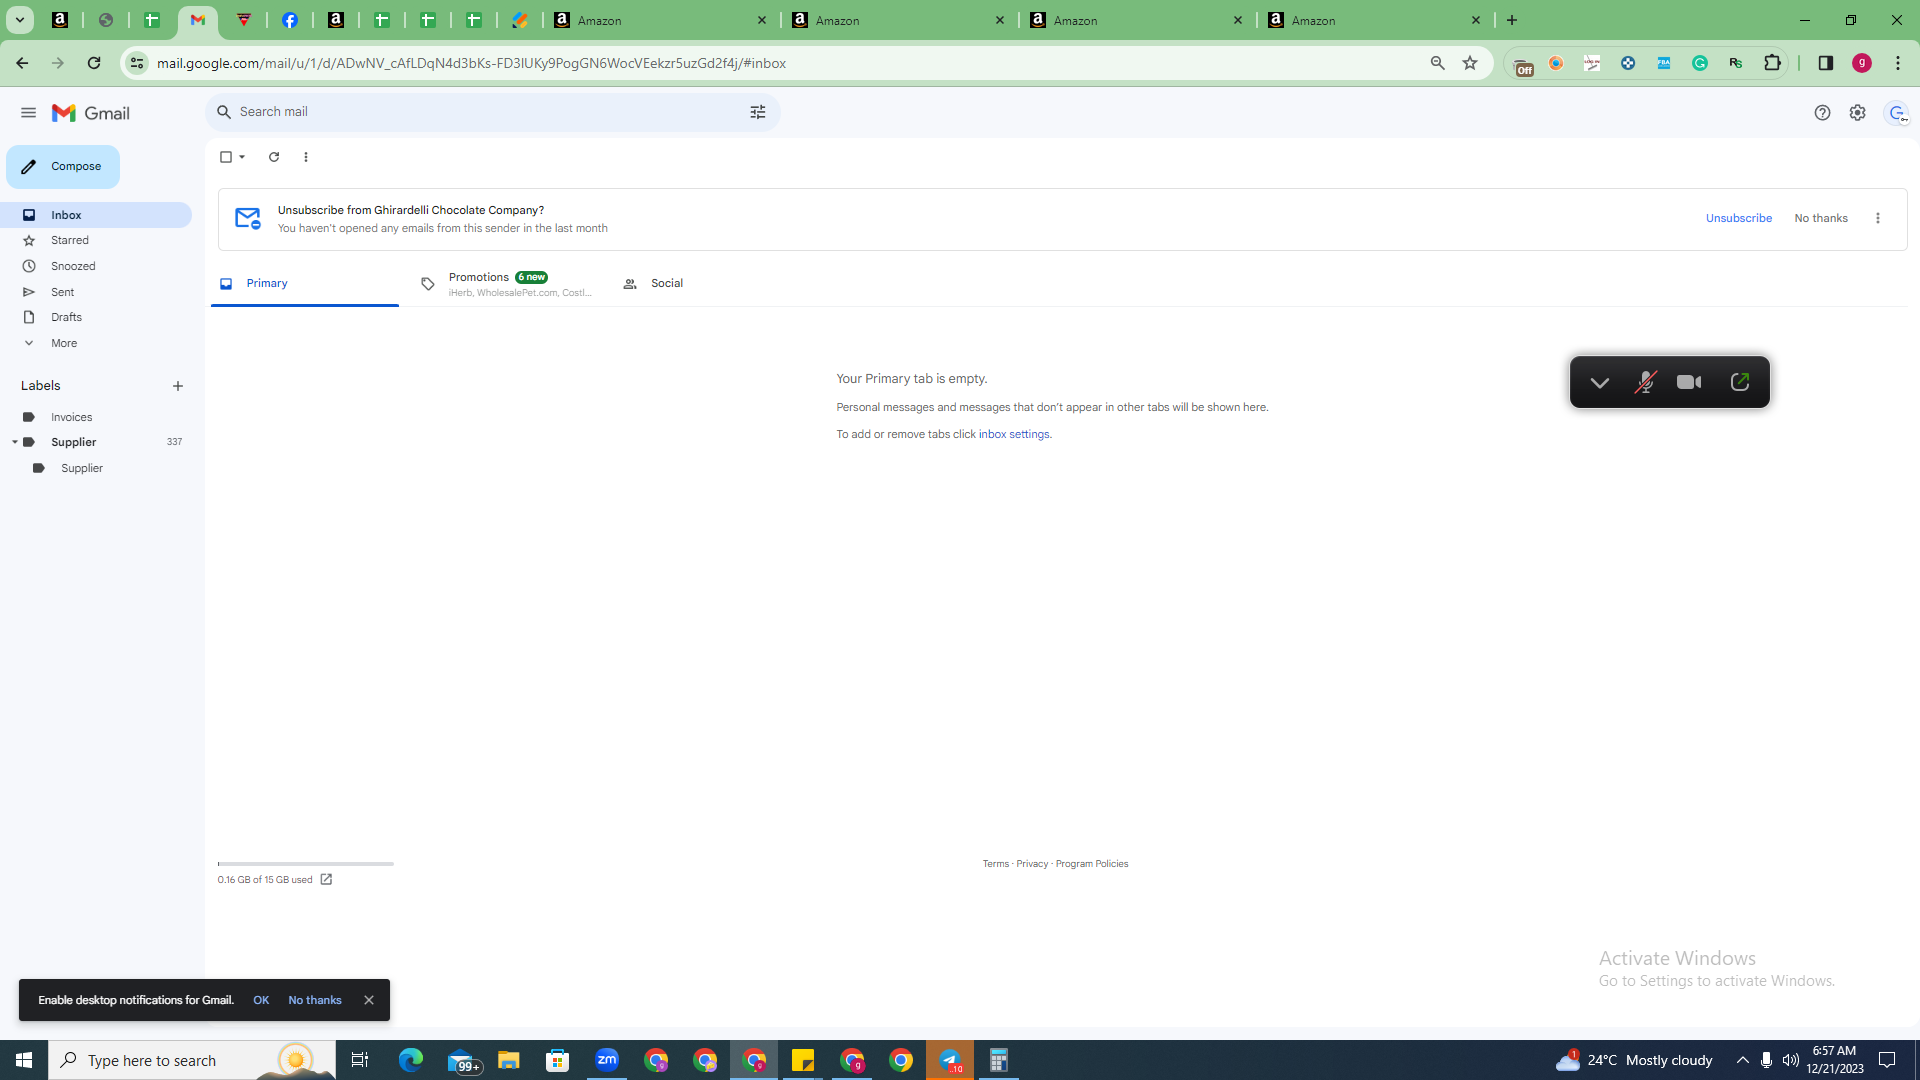
Task: Open storage management icon
Action: click(x=326, y=880)
